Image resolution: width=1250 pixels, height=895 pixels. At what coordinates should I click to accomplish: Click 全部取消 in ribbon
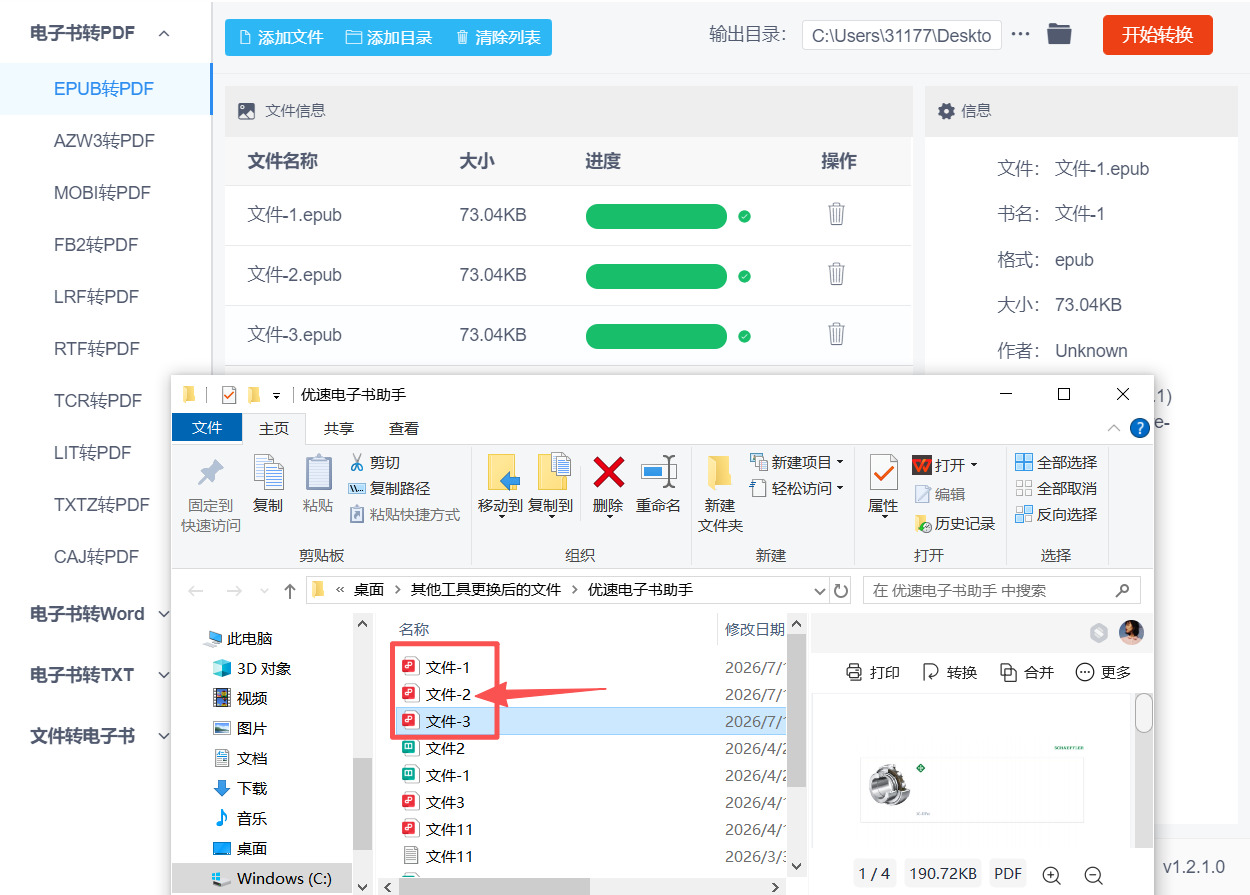pos(1056,488)
